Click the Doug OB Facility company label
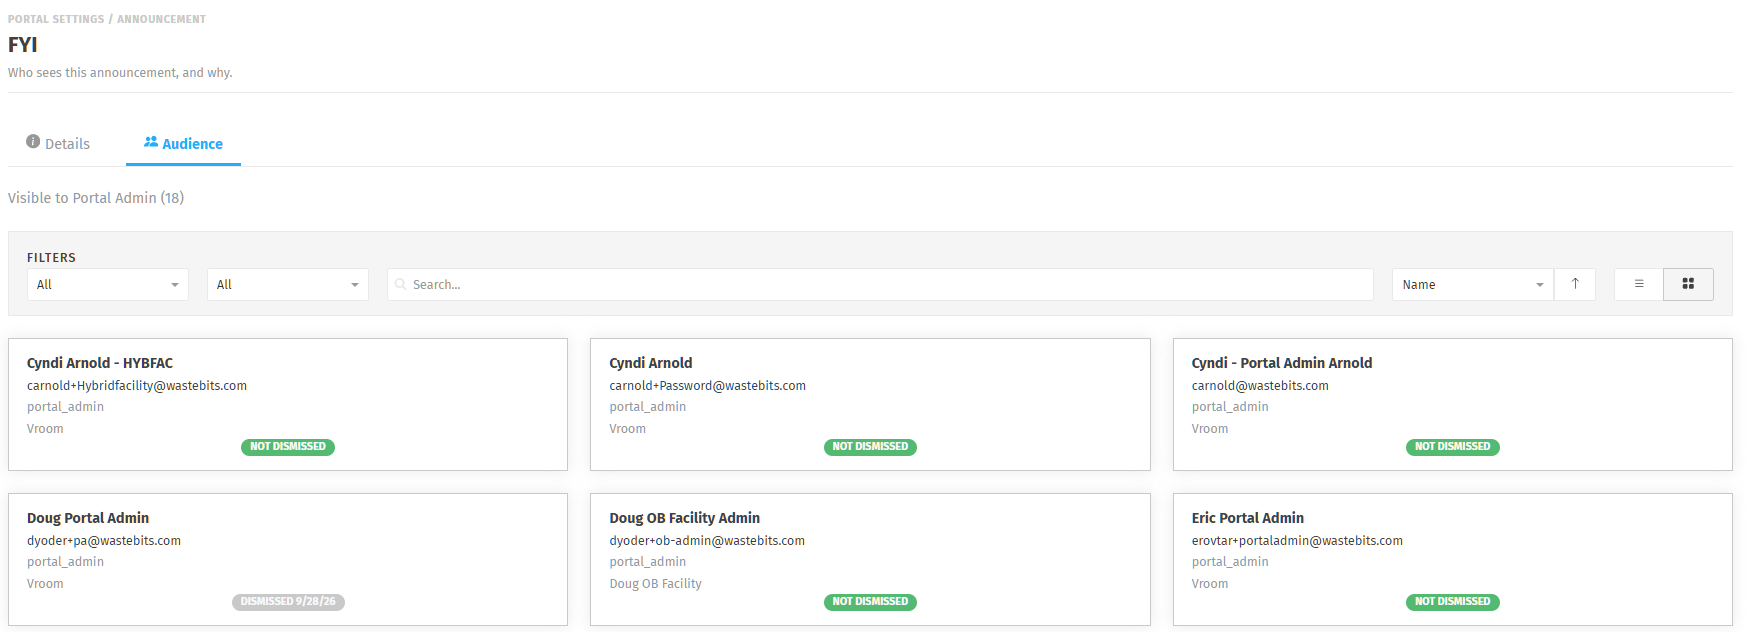Screen dimensions: 1751x632 pyautogui.click(x=656, y=584)
